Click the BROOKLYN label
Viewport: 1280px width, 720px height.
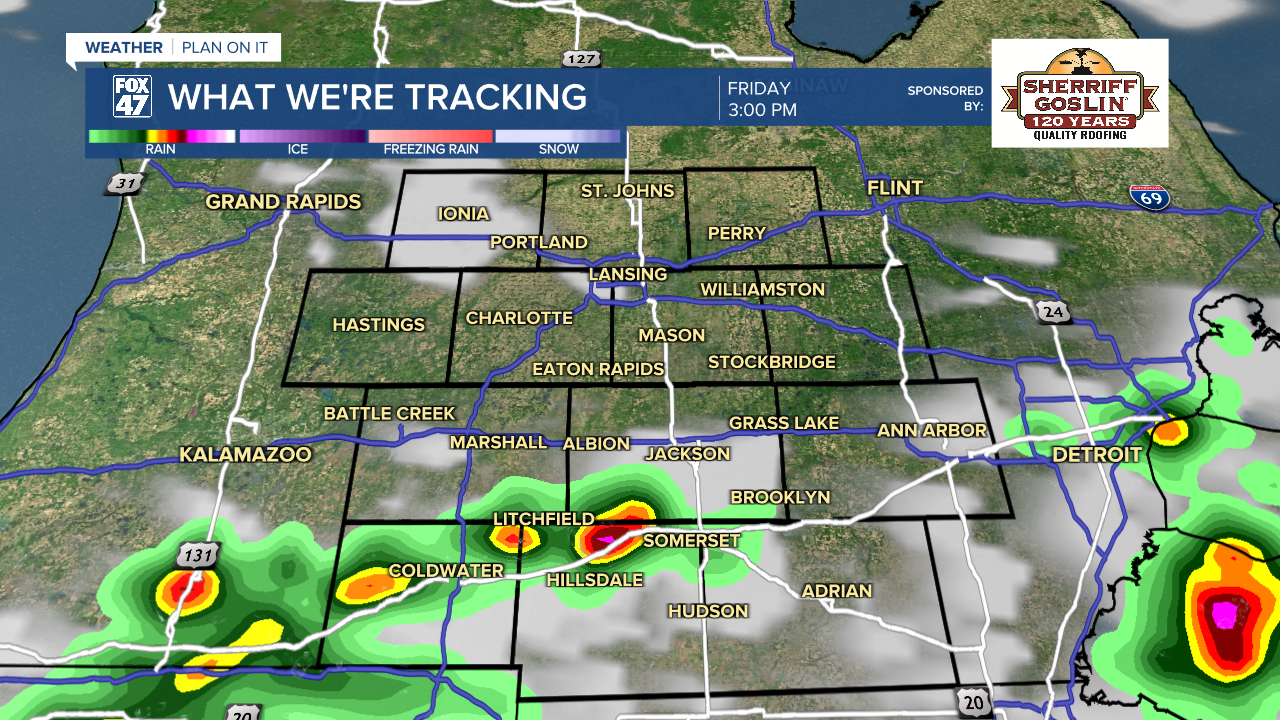pos(781,497)
